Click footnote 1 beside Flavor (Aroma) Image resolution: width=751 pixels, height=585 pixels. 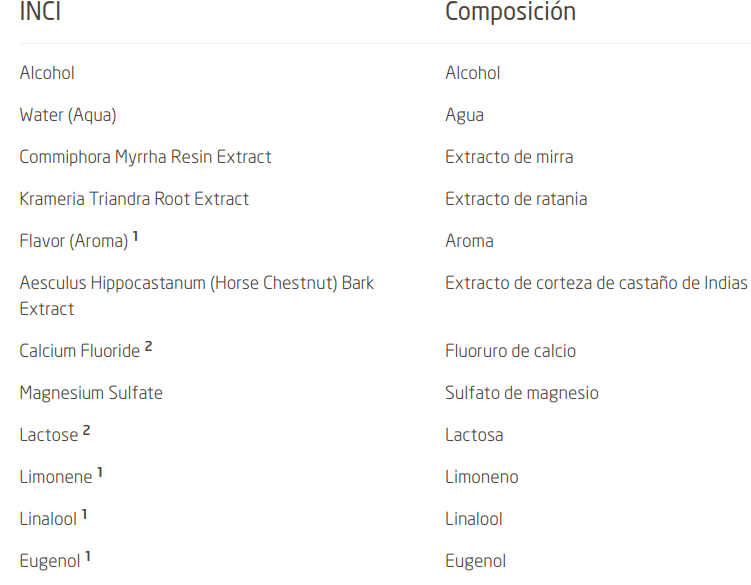tap(136, 236)
